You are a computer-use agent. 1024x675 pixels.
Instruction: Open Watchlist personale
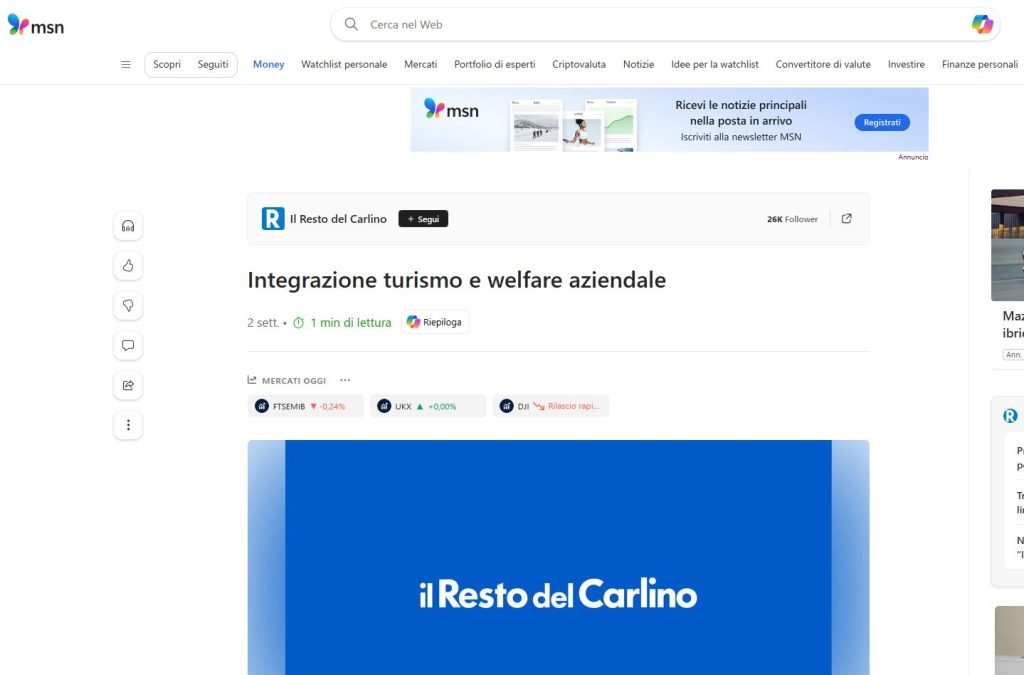[344, 64]
